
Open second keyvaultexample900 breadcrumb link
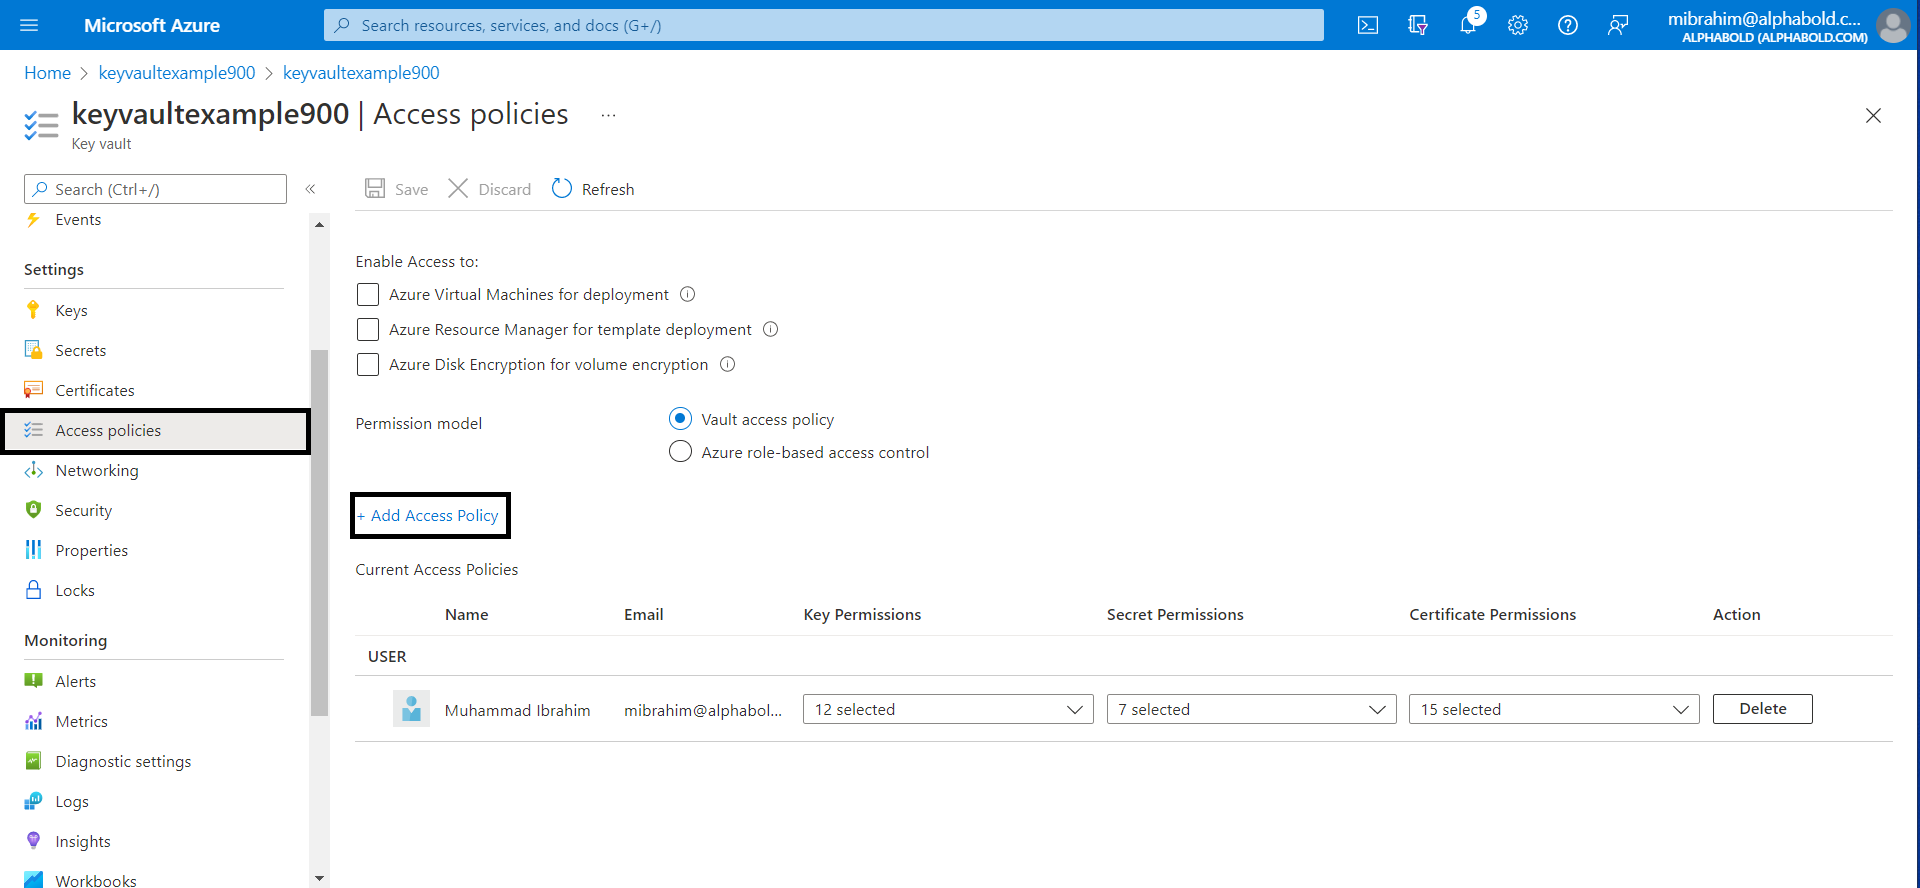(361, 73)
